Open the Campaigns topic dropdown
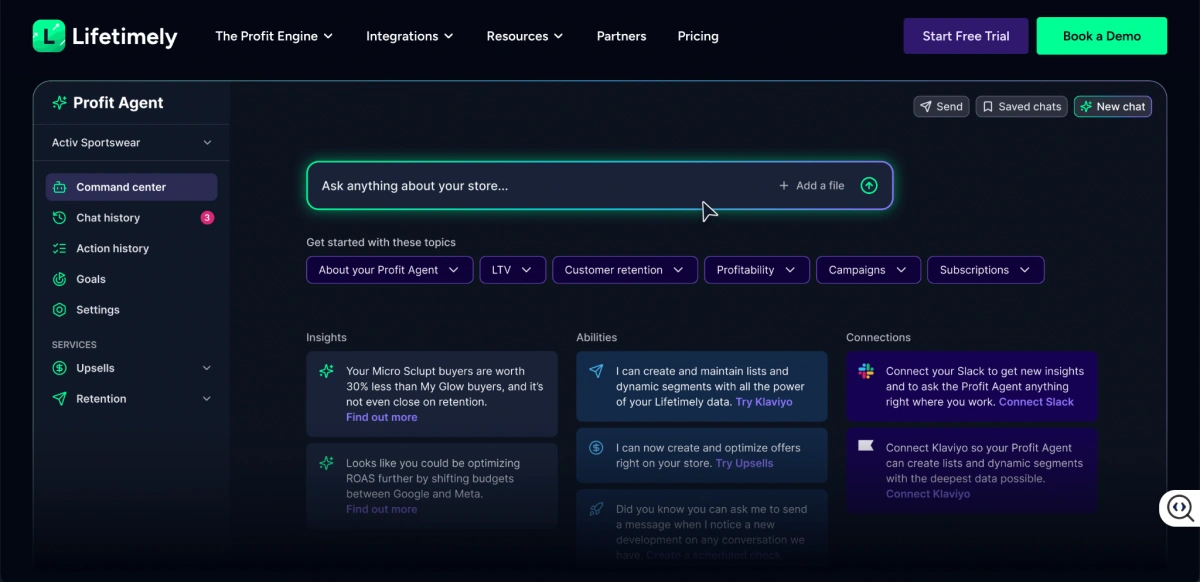The height and width of the screenshot is (582, 1200). [x=868, y=270]
